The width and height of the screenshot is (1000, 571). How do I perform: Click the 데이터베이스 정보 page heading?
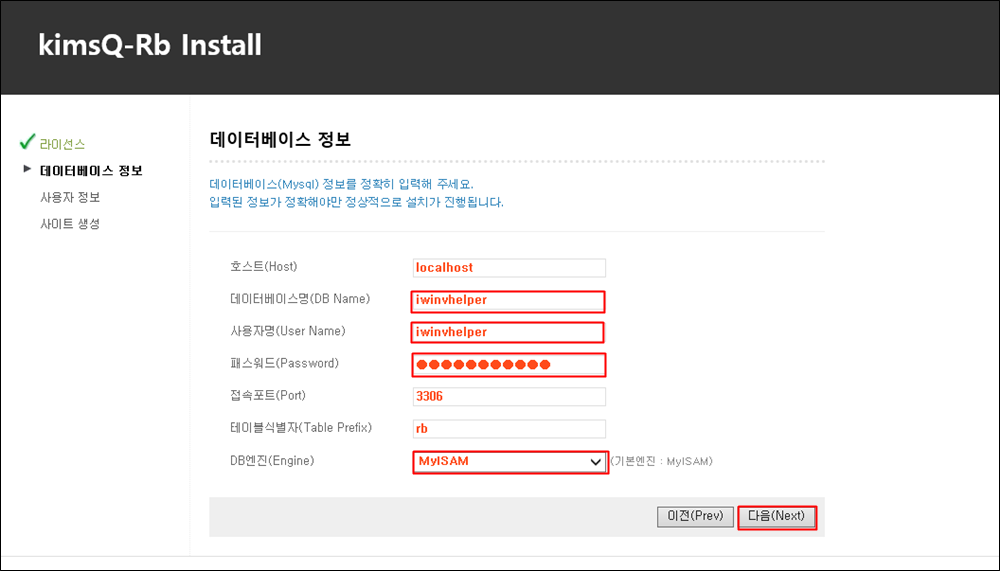pos(281,139)
